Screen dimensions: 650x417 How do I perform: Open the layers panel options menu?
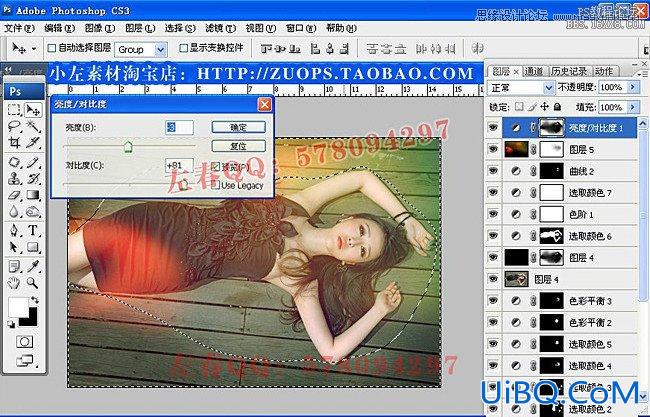643,74
